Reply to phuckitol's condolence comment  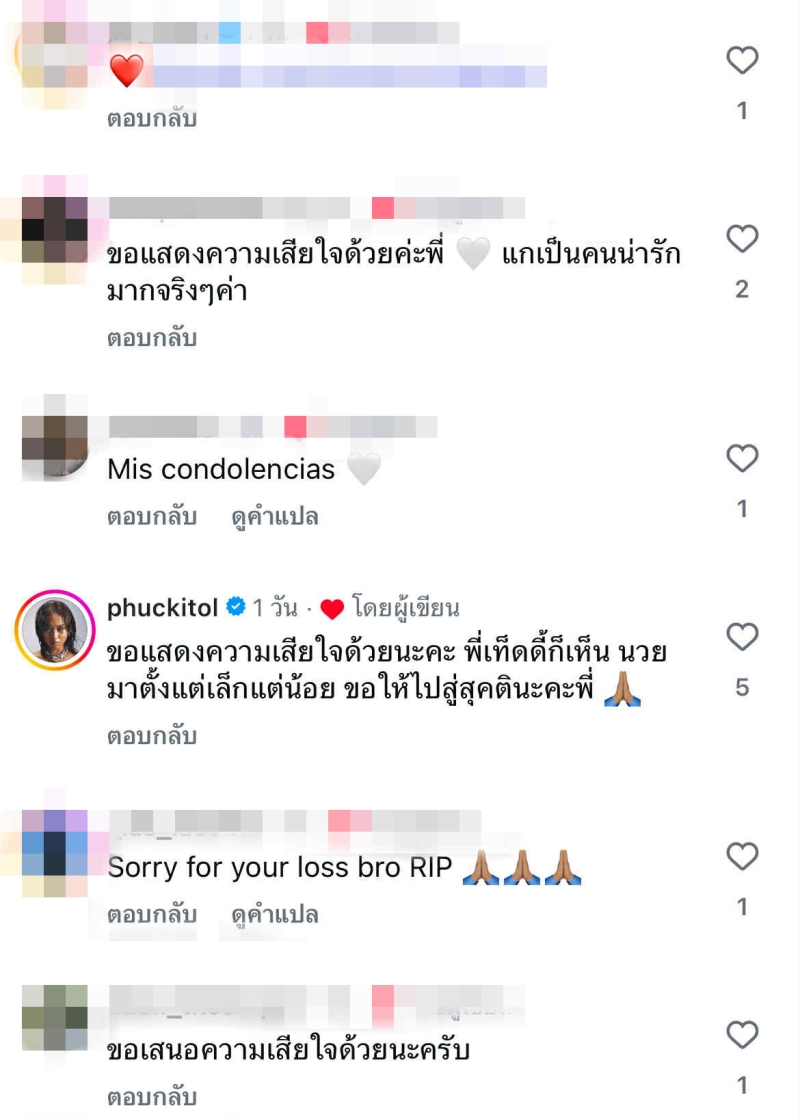tap(152, 736)
